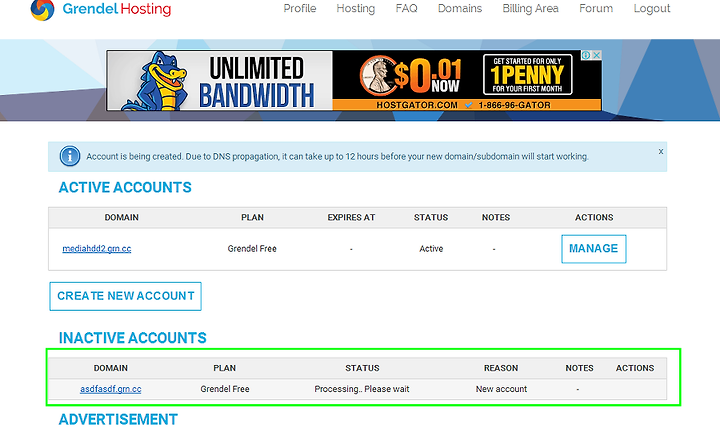Navigate to Domains
Screen dimensions: 720x432
pyautogui.click(x=460, y=8)
